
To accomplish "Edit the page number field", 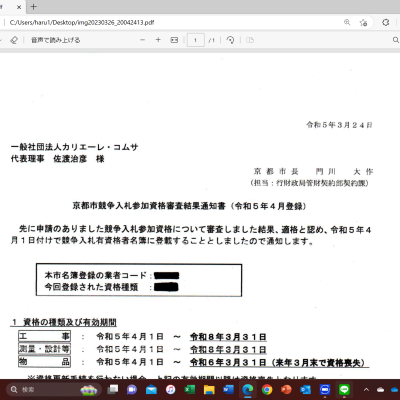I will (x=195, y=40).
